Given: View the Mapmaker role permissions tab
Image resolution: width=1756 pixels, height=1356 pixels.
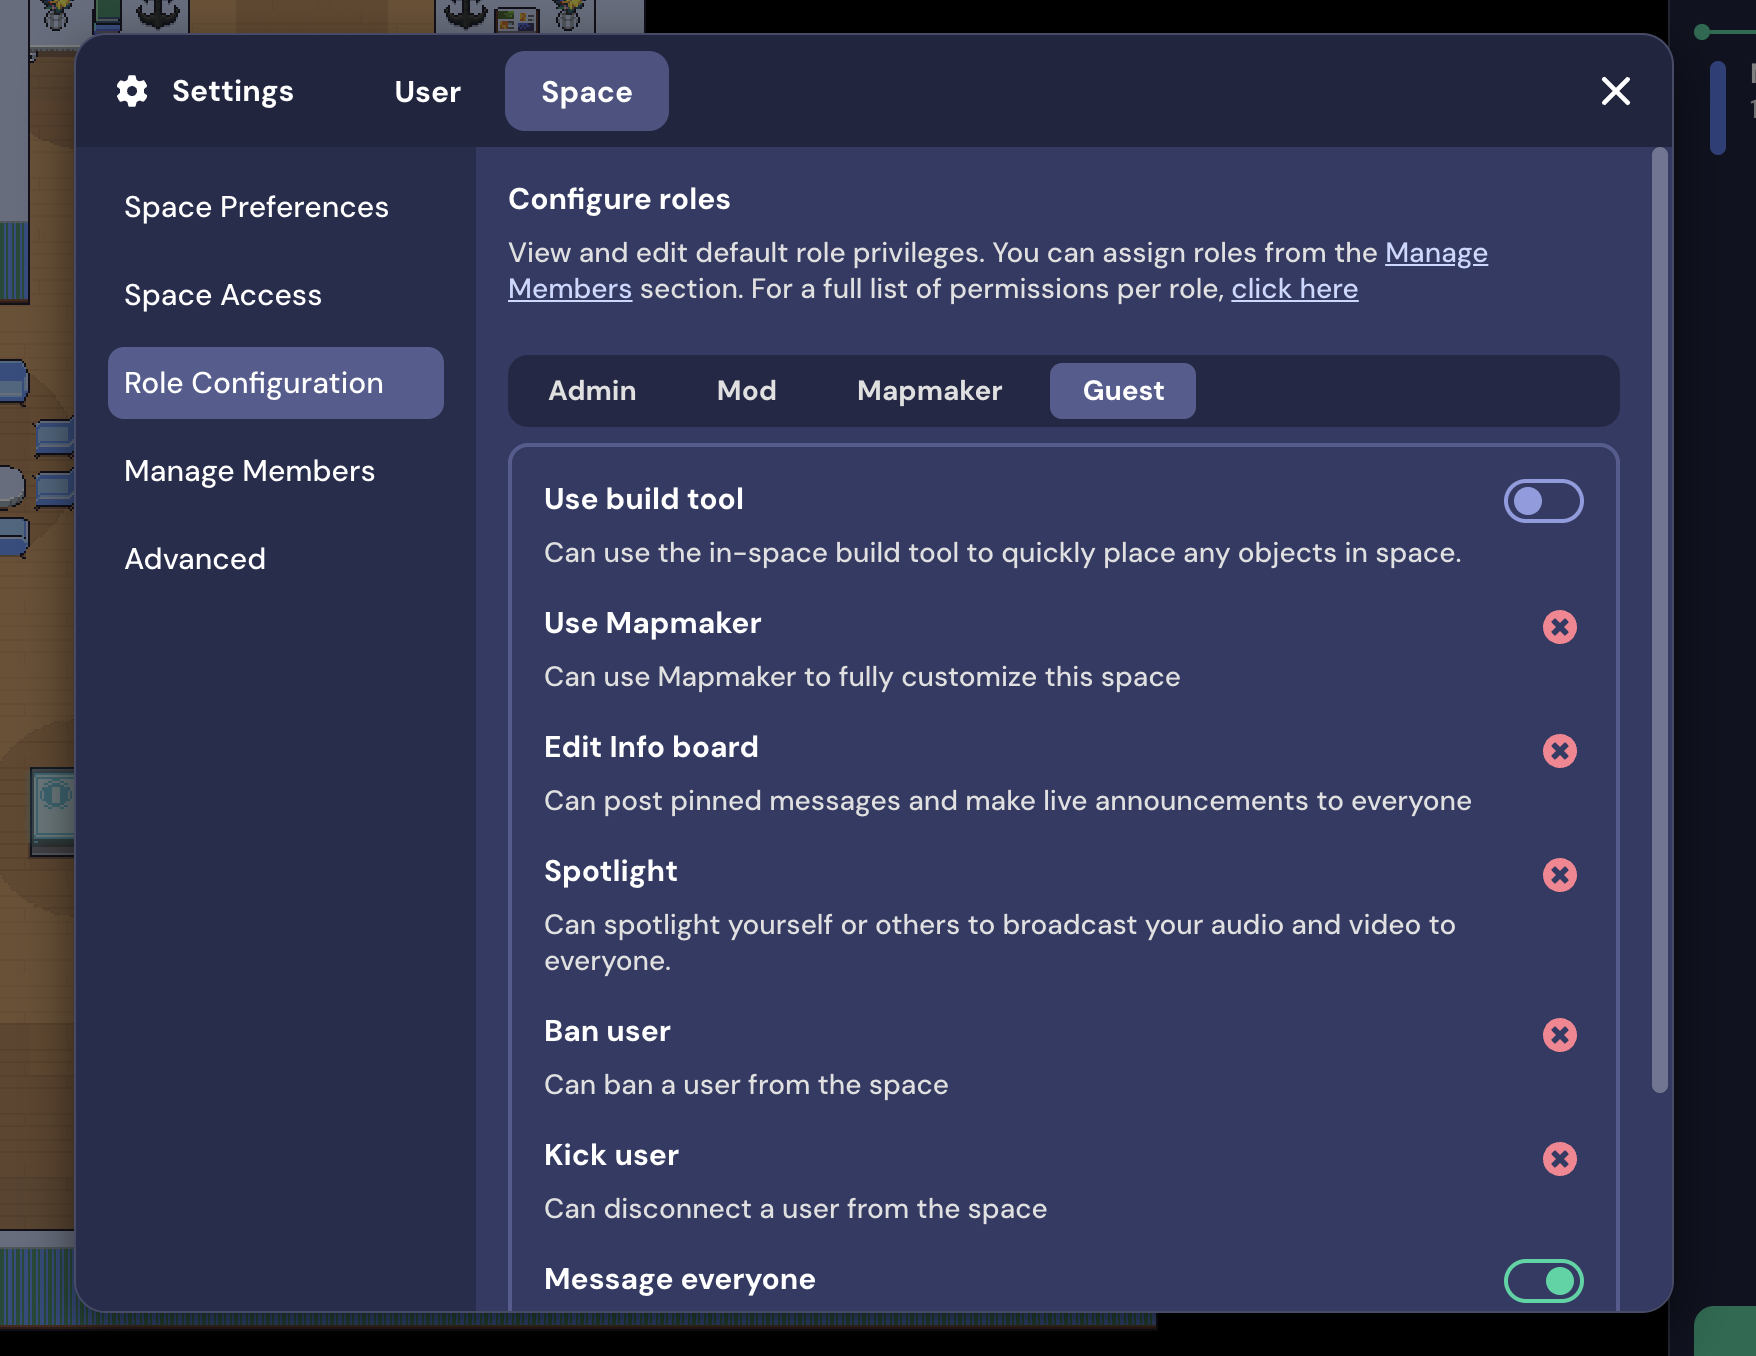Looking at the screenshot, I should coord(929,391).
